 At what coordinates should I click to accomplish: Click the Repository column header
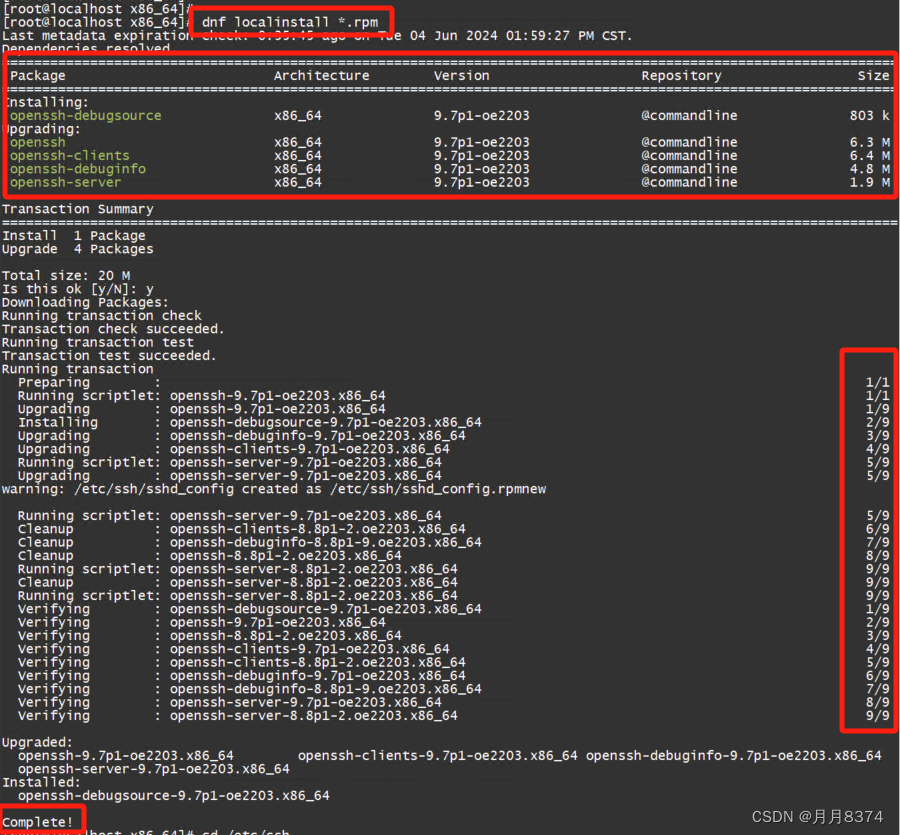[x=681, y=75]
